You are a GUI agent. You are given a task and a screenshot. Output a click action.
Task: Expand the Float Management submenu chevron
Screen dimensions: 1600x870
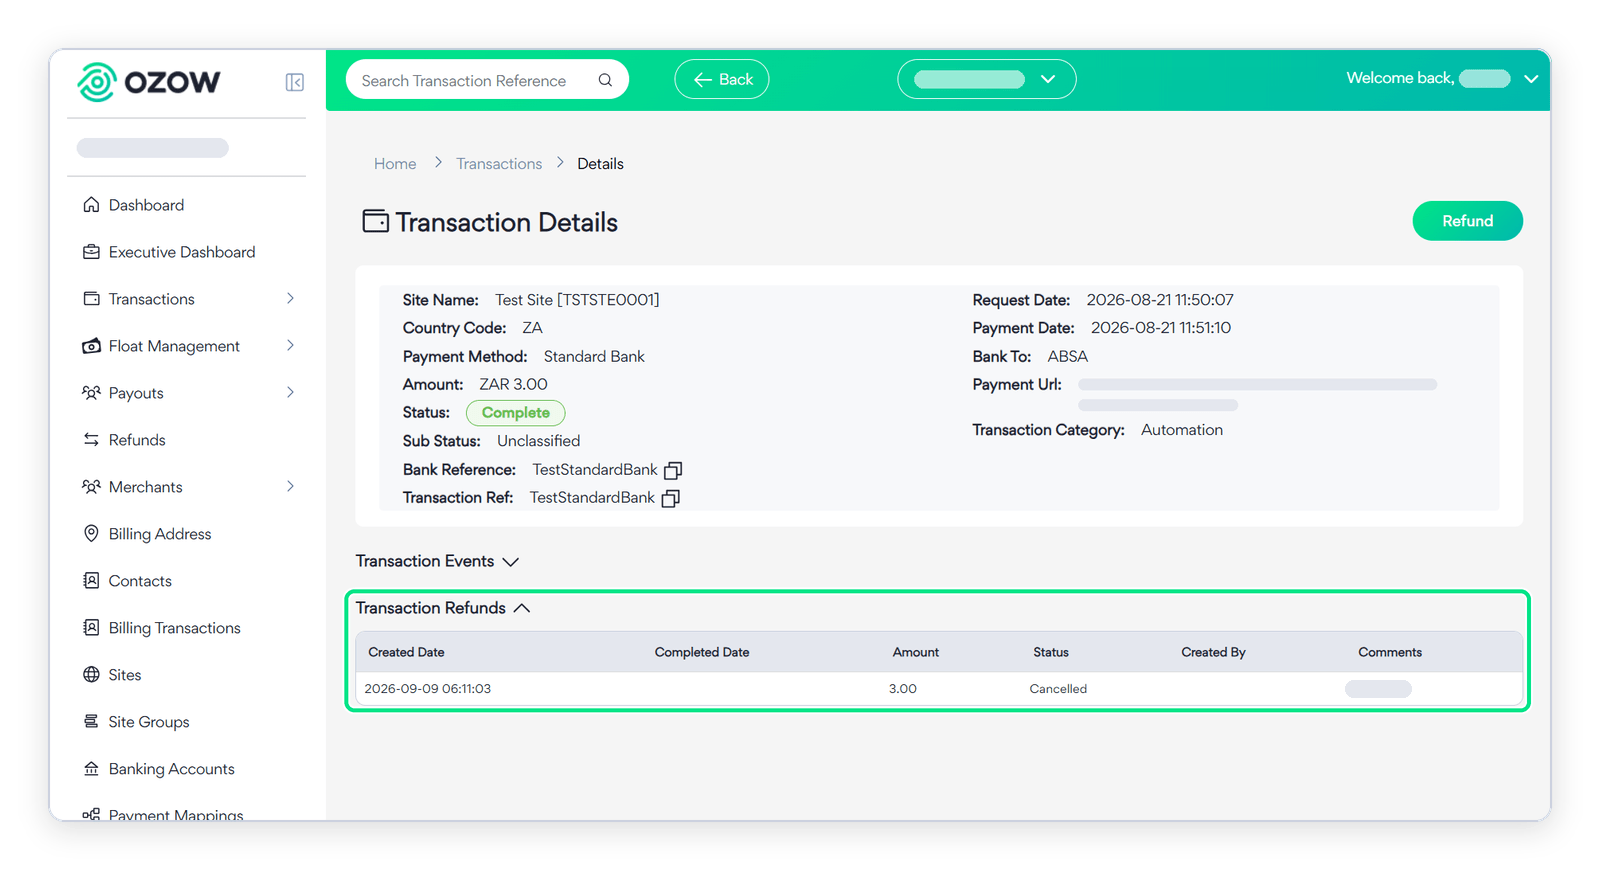[x=291, y=346]
